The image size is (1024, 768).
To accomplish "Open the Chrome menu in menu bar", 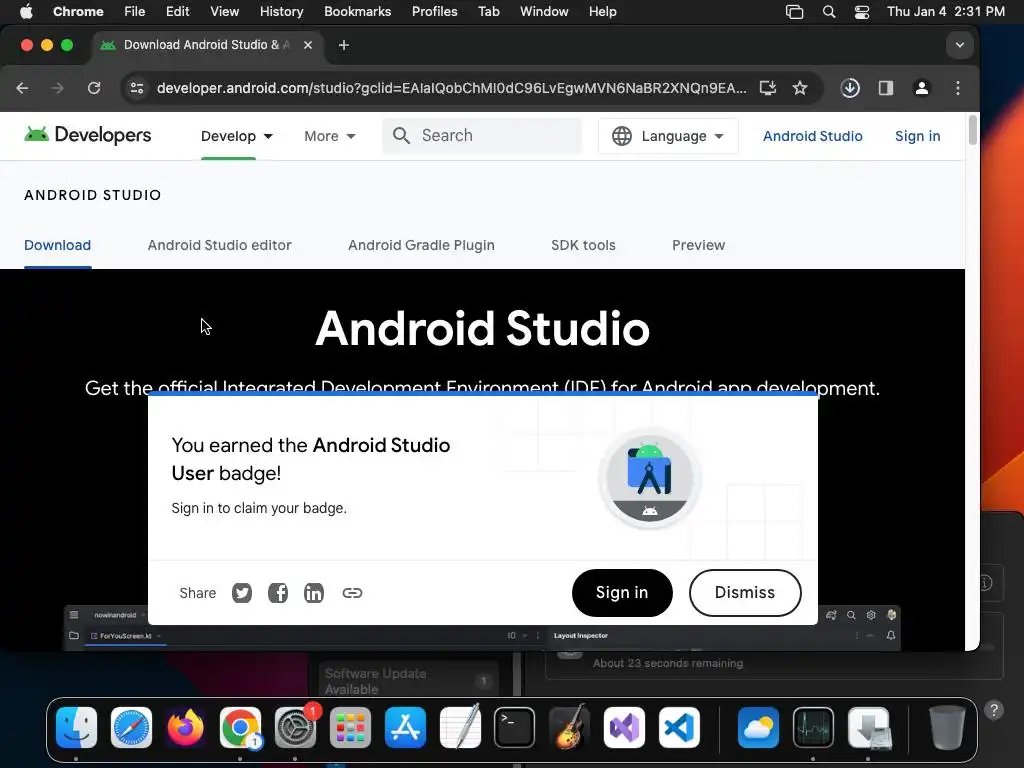I will (78, 11).
